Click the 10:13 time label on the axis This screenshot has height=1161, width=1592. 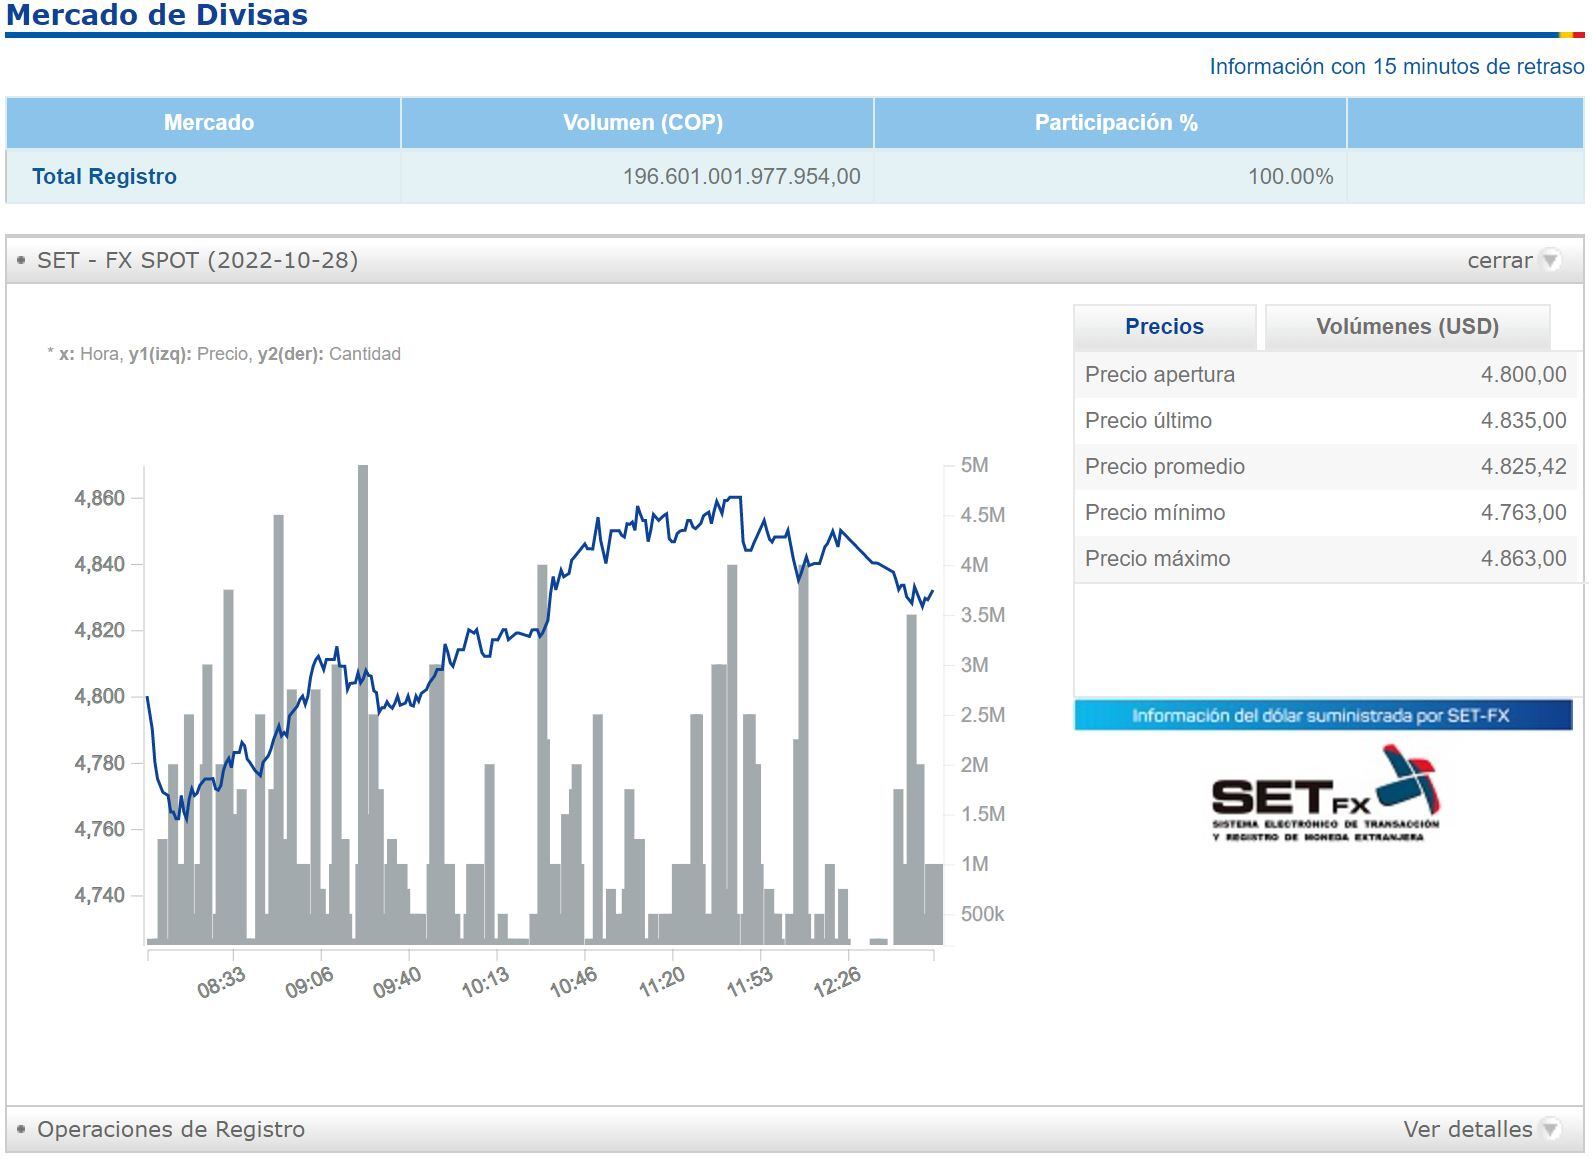[485, 982]
